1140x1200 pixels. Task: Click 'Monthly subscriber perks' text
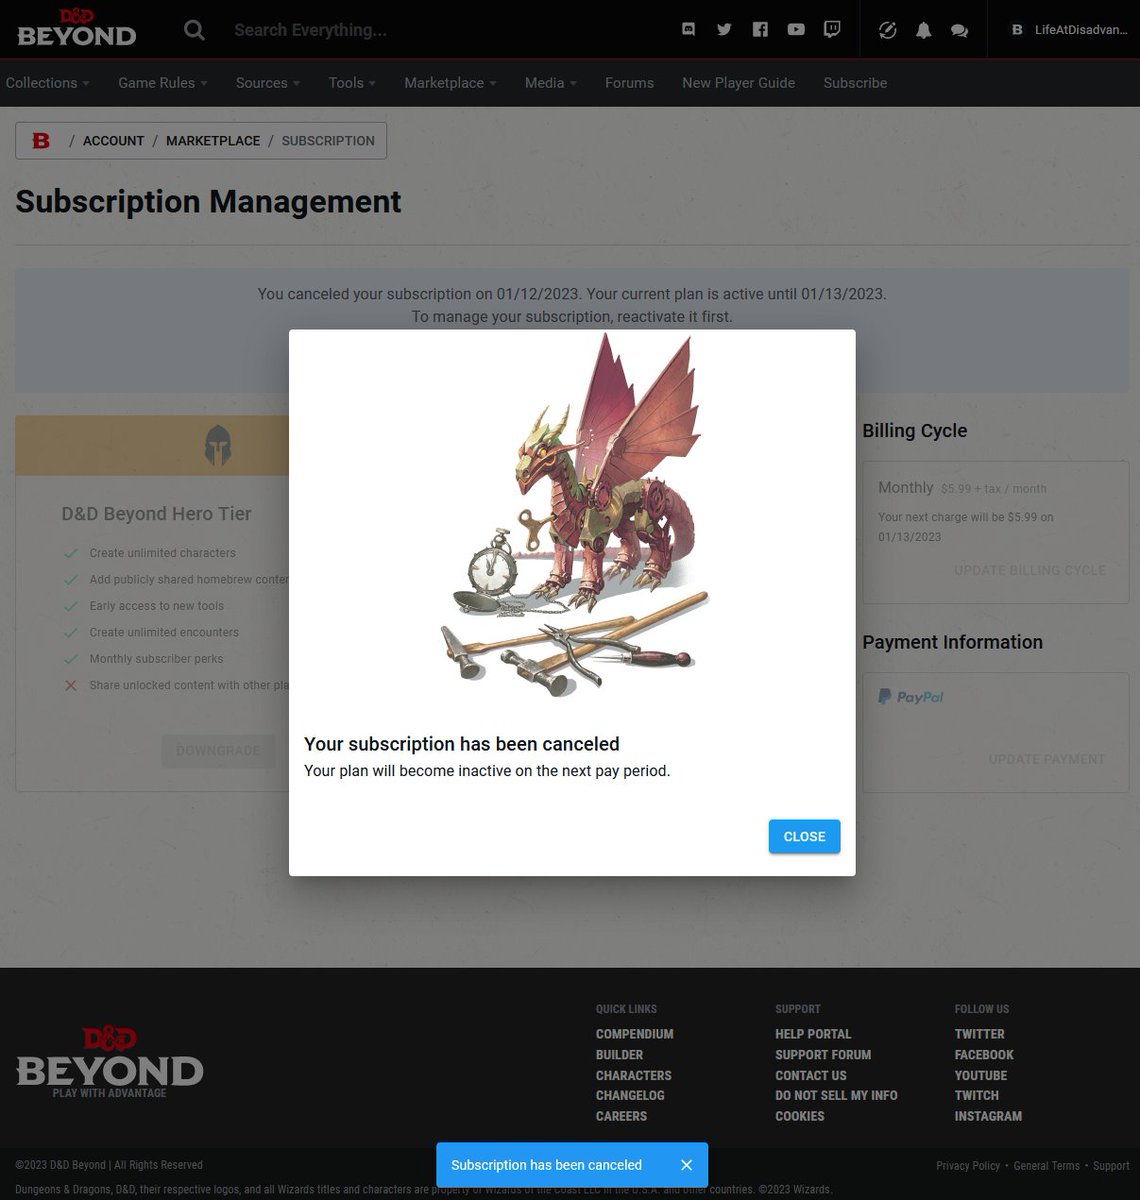click(x=157, y=659)
